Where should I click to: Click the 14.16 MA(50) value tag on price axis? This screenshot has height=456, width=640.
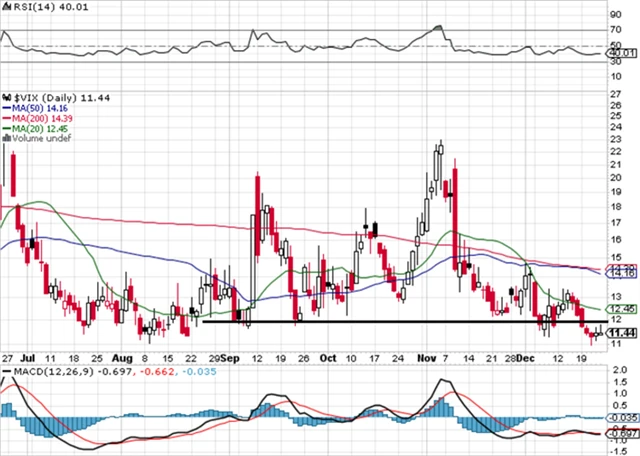[x=622, y=271]
